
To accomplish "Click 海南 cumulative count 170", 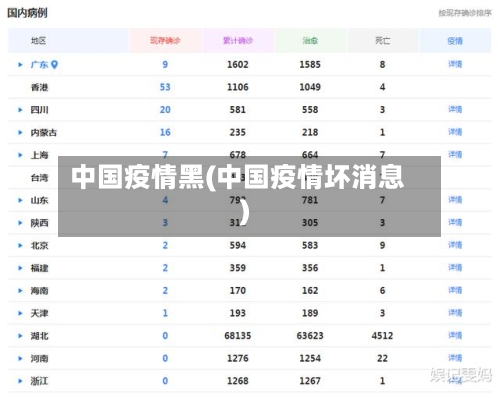I will coord(238,291).
